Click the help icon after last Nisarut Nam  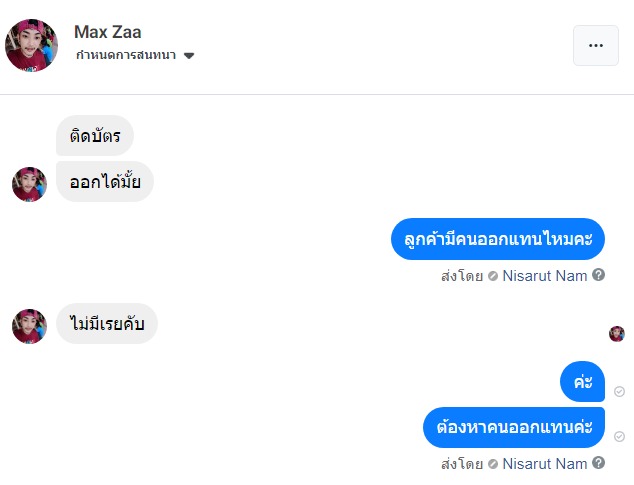pyautogui.click(x=599, y=464)
